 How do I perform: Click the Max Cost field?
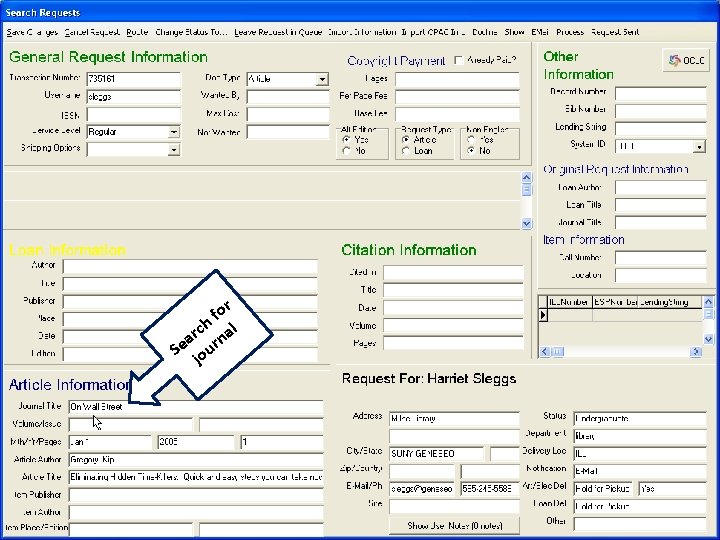(288, 114)
